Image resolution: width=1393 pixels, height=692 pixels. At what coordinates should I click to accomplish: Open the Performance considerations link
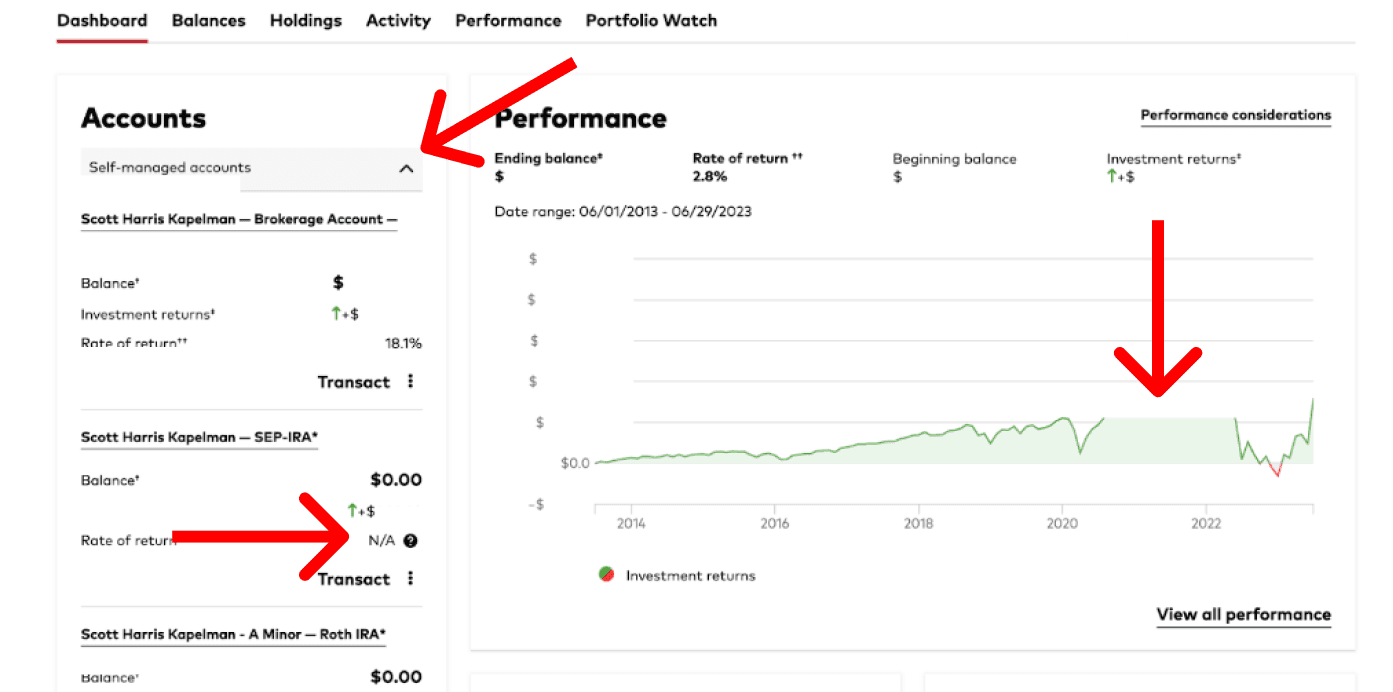1236,115
